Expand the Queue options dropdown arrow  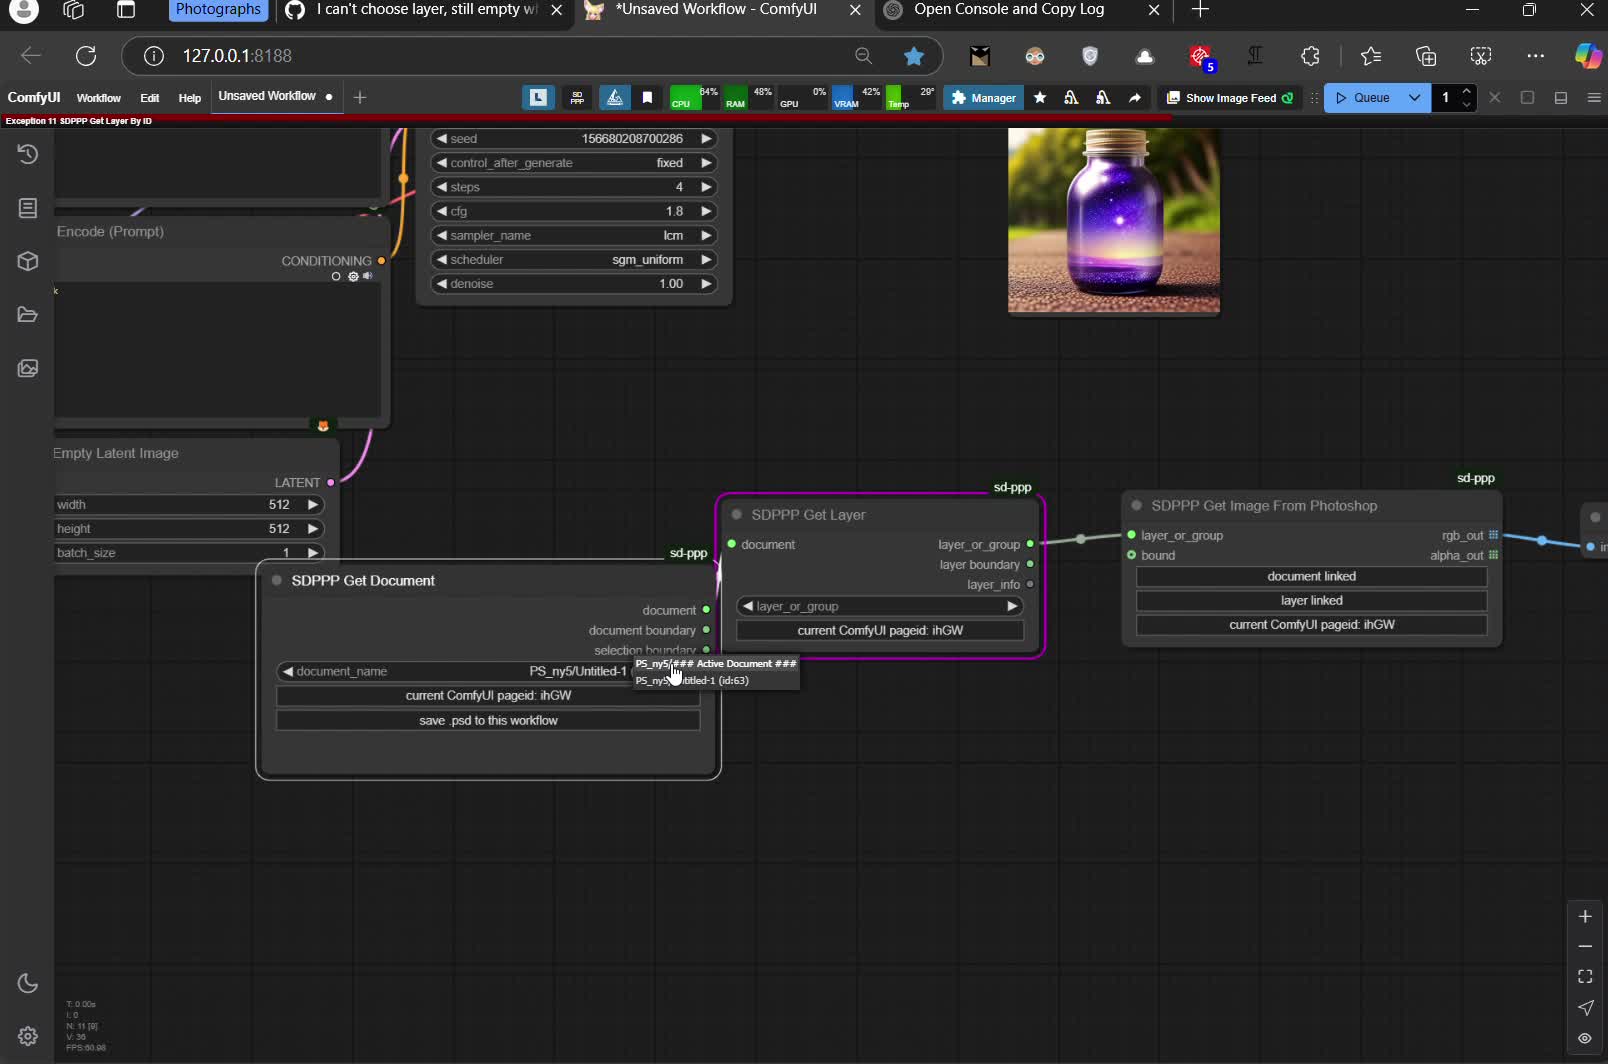pos(1414,98)
